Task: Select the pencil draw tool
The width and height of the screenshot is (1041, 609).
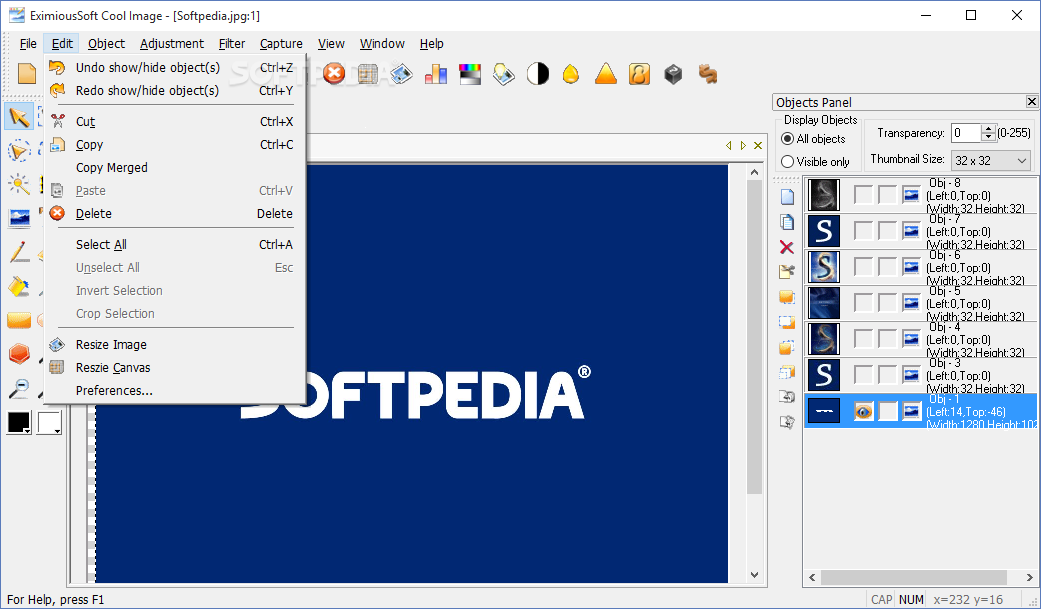Action: (19, 252)
